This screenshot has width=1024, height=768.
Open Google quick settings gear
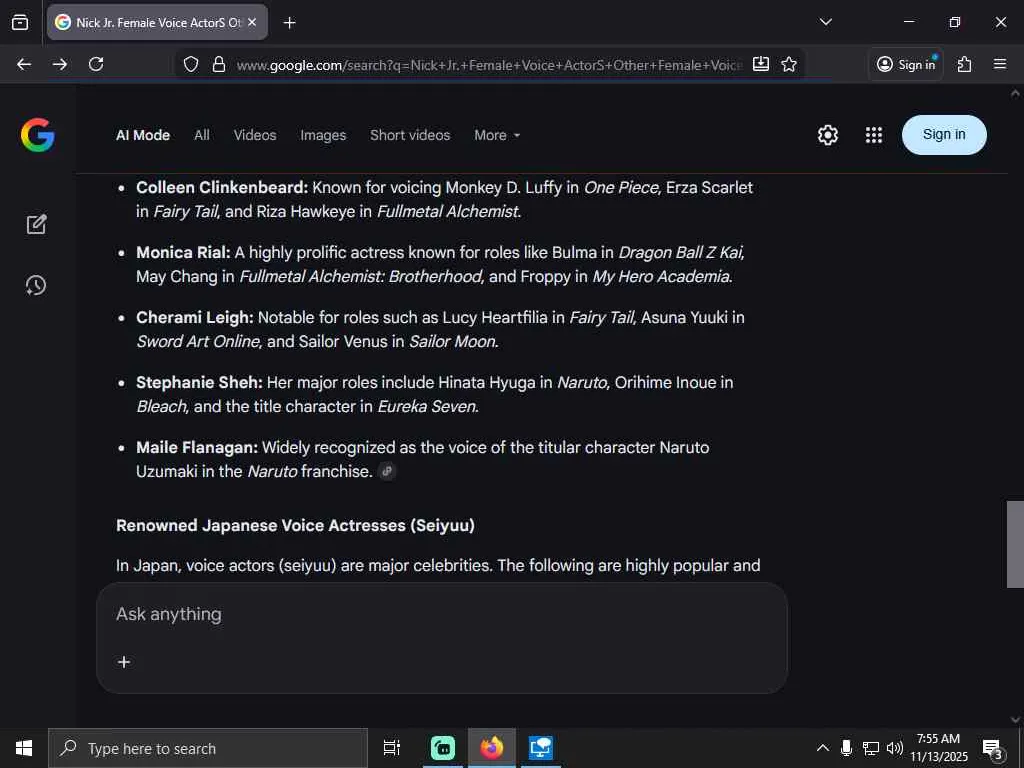[827, 135]
